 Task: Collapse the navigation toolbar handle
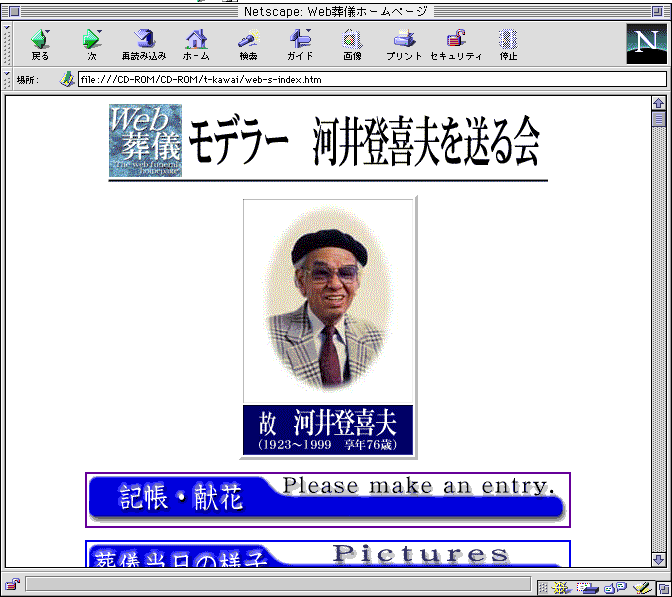[8, 44]
